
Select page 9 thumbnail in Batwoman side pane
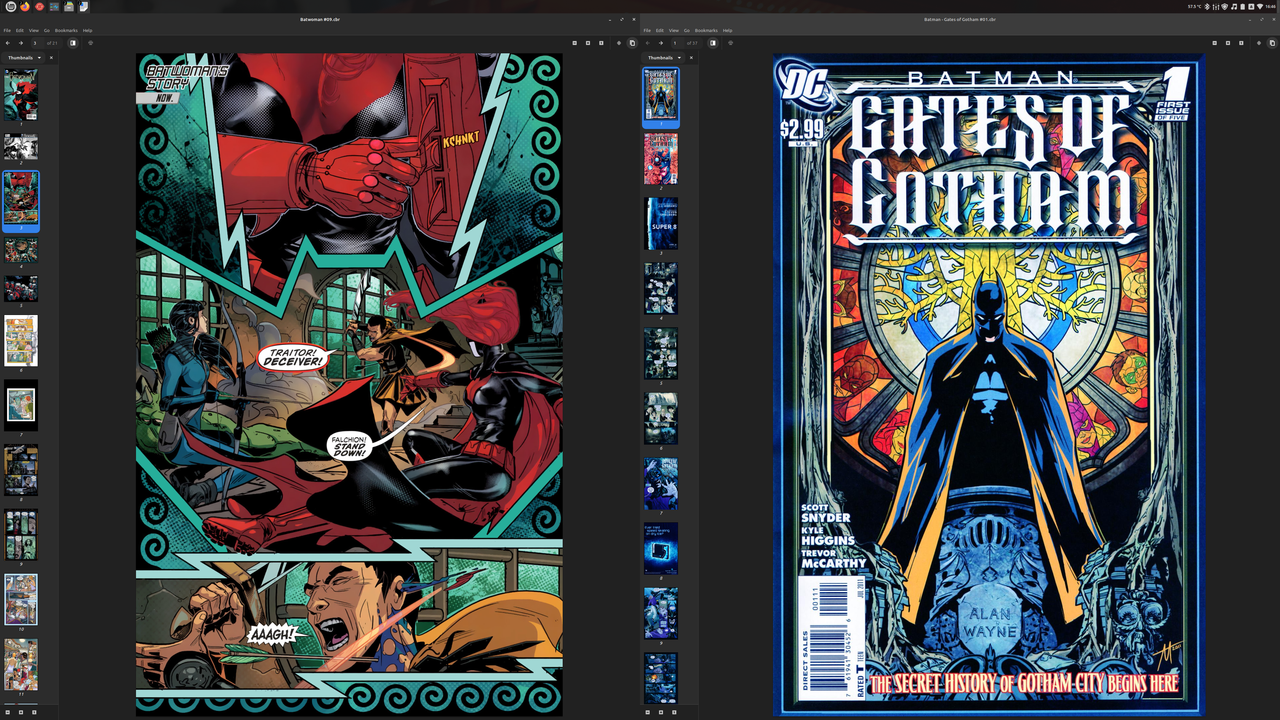pyautogui.click(x=21, y=535)
